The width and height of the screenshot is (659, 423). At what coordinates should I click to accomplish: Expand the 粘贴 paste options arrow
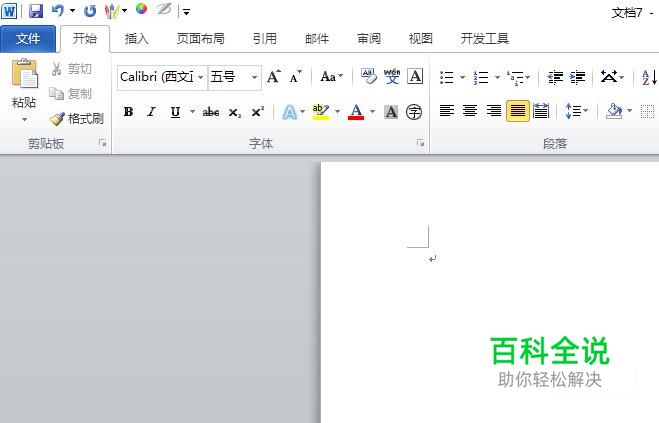click(24, 120)
